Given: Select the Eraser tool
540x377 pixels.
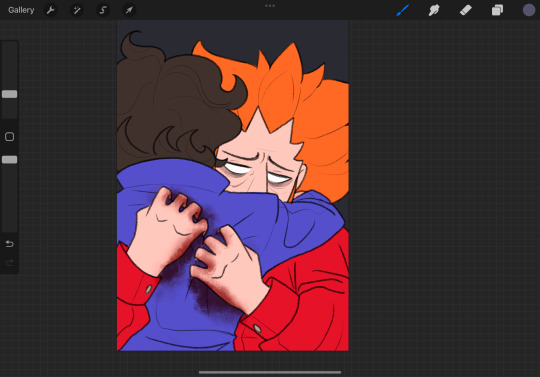Looking at the screenshot, I should coord(466,10).
